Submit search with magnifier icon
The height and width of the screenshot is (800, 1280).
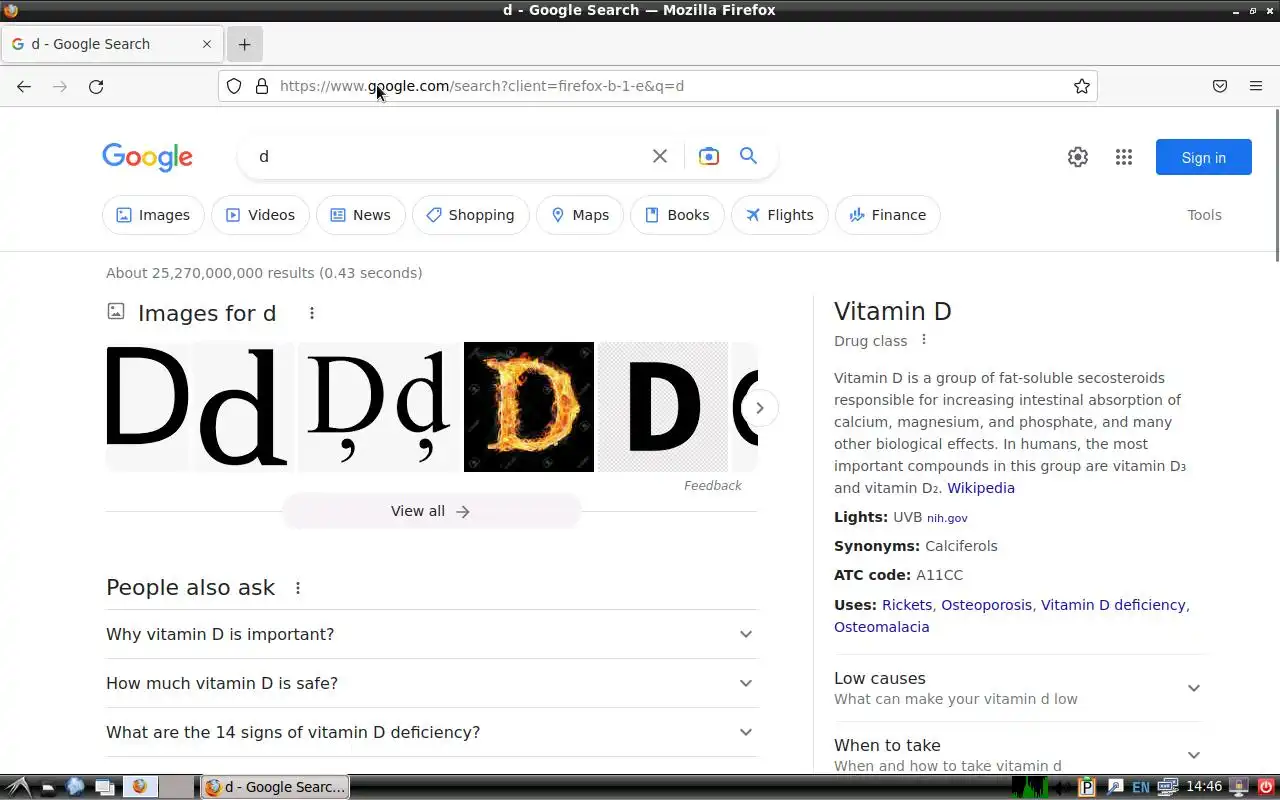(748, 156)
